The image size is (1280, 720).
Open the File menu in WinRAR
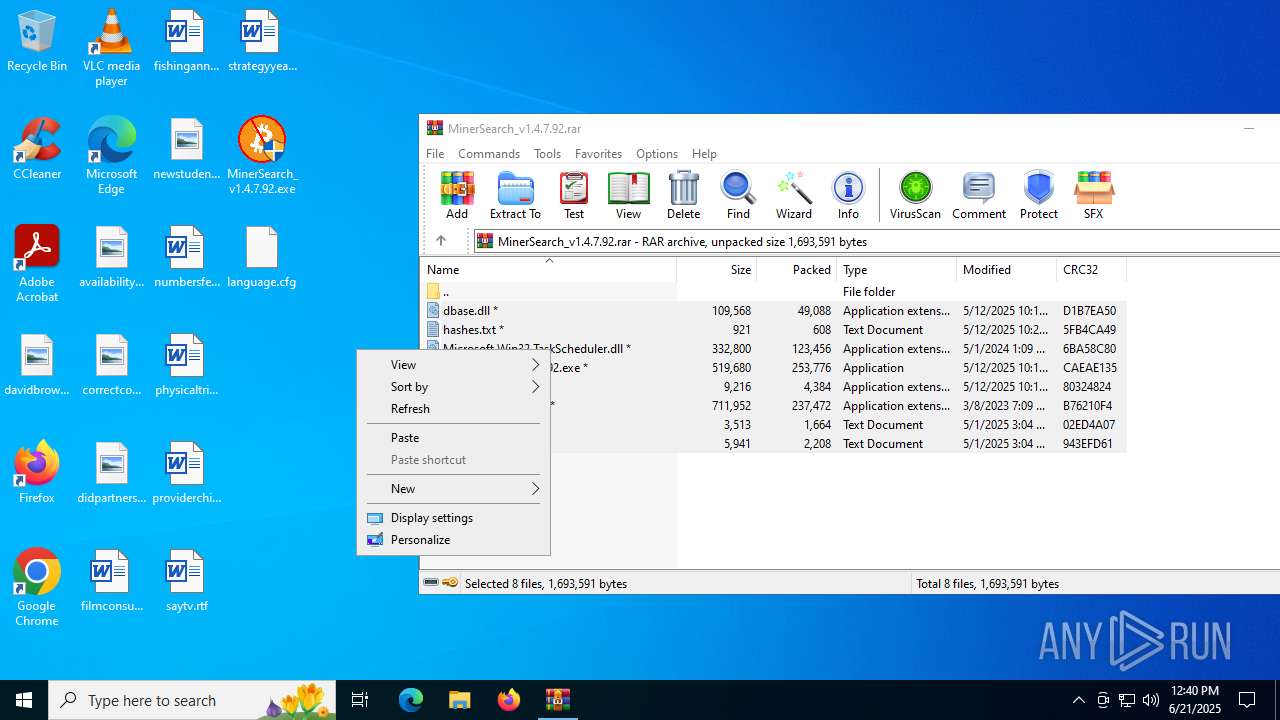click(x=435, y=154)
